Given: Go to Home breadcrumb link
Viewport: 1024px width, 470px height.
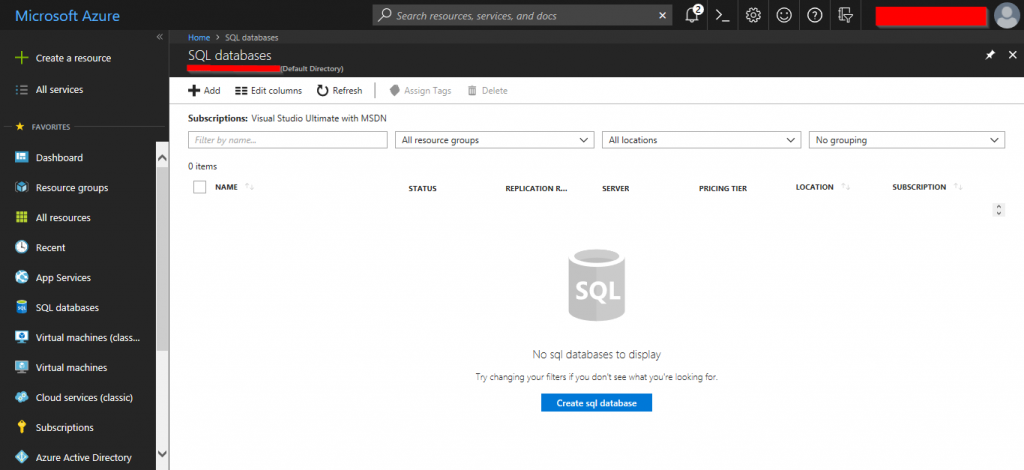Looking at the screenshot, I should point(199,37).
